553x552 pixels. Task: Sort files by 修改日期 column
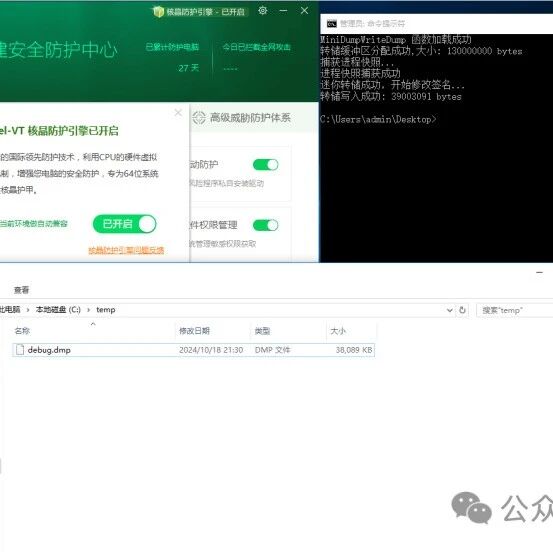[x=194, y=331]
